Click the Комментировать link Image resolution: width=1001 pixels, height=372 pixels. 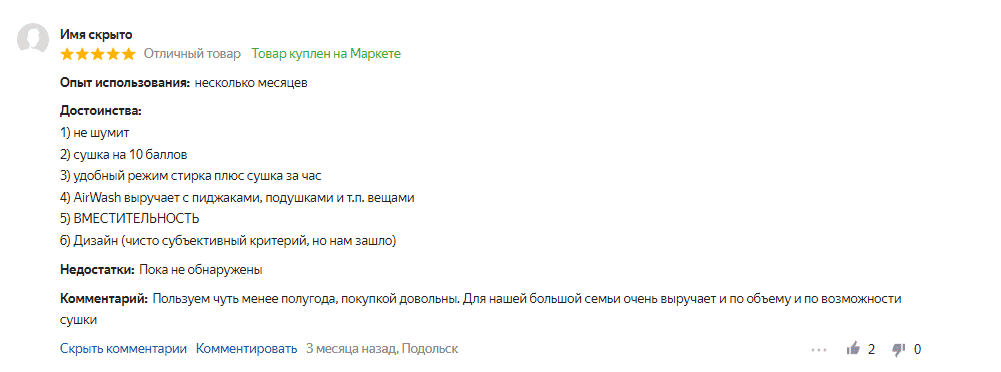click(x=246, y=349)
